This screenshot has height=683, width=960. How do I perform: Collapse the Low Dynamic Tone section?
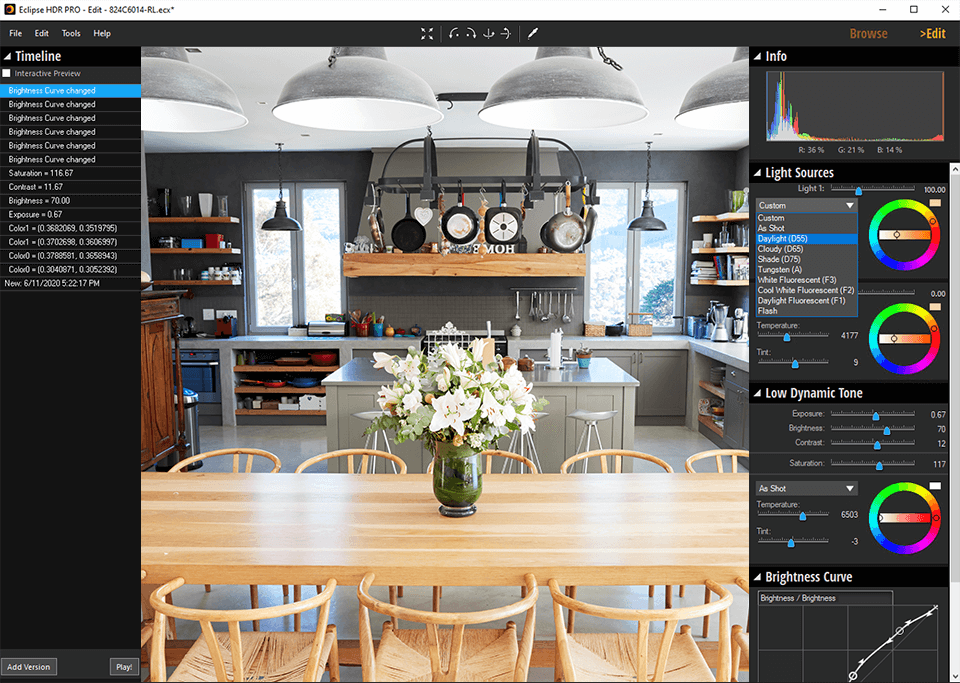(757, 393)
